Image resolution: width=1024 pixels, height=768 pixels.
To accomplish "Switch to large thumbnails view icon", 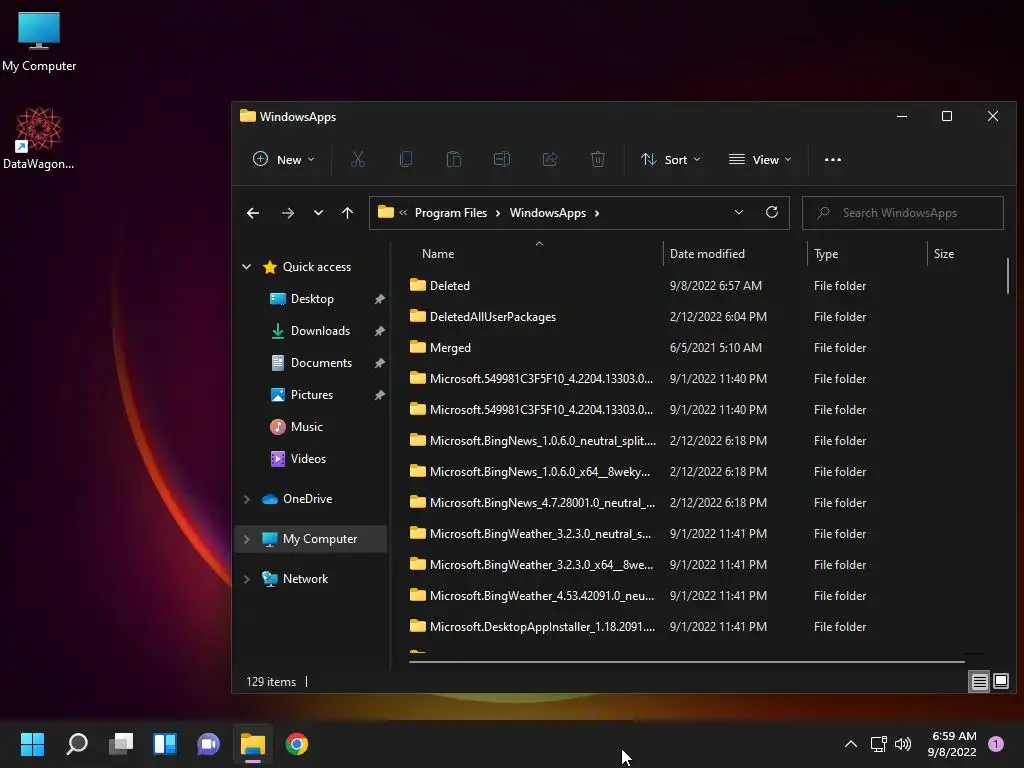I will point(1000,682).
